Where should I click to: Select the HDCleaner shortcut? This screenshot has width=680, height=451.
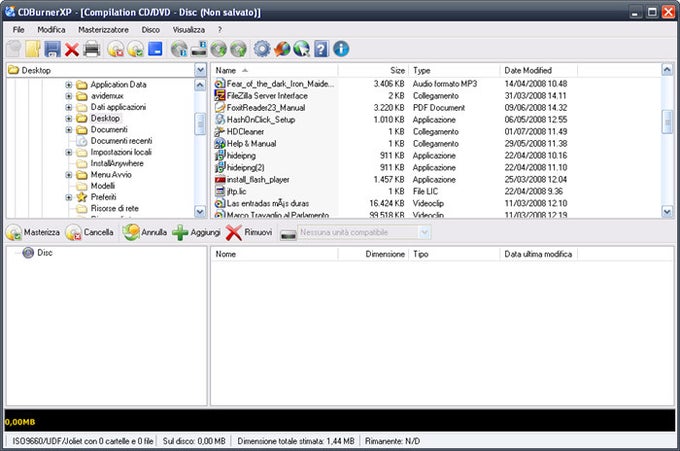[245, 131]
